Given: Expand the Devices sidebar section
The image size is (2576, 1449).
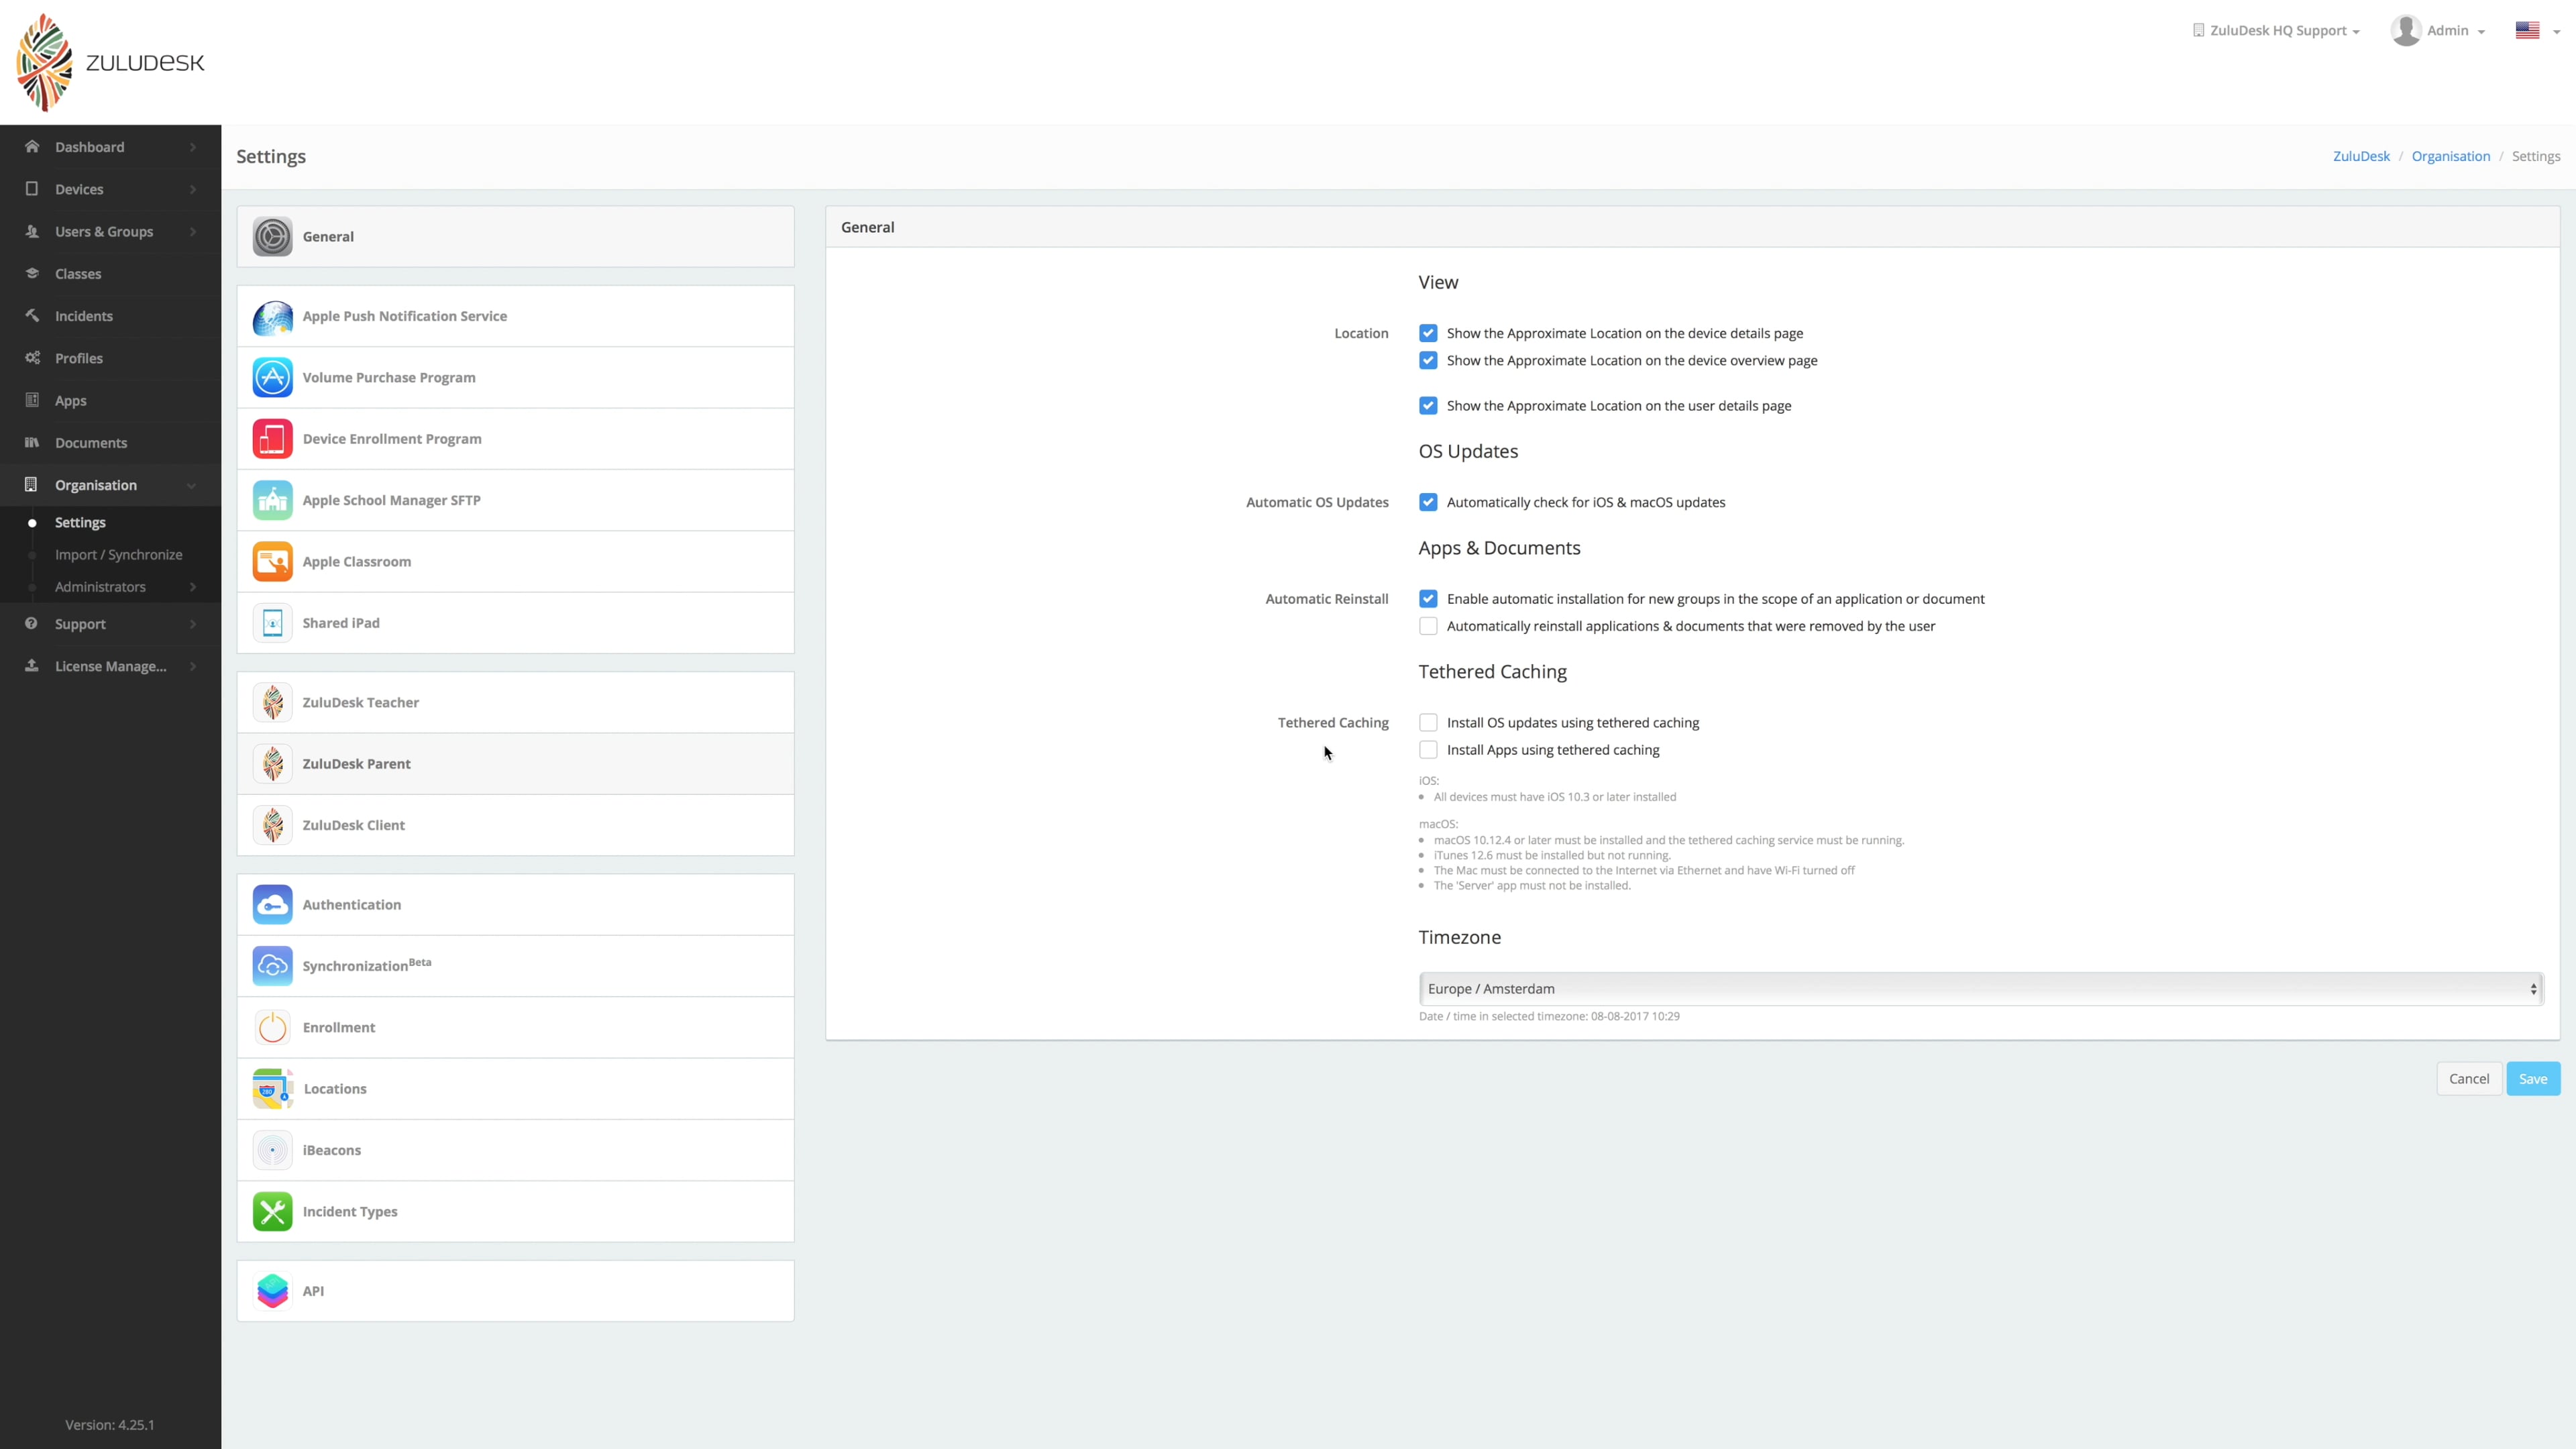Looking at the screenshot, I should (x=79, y=189).
